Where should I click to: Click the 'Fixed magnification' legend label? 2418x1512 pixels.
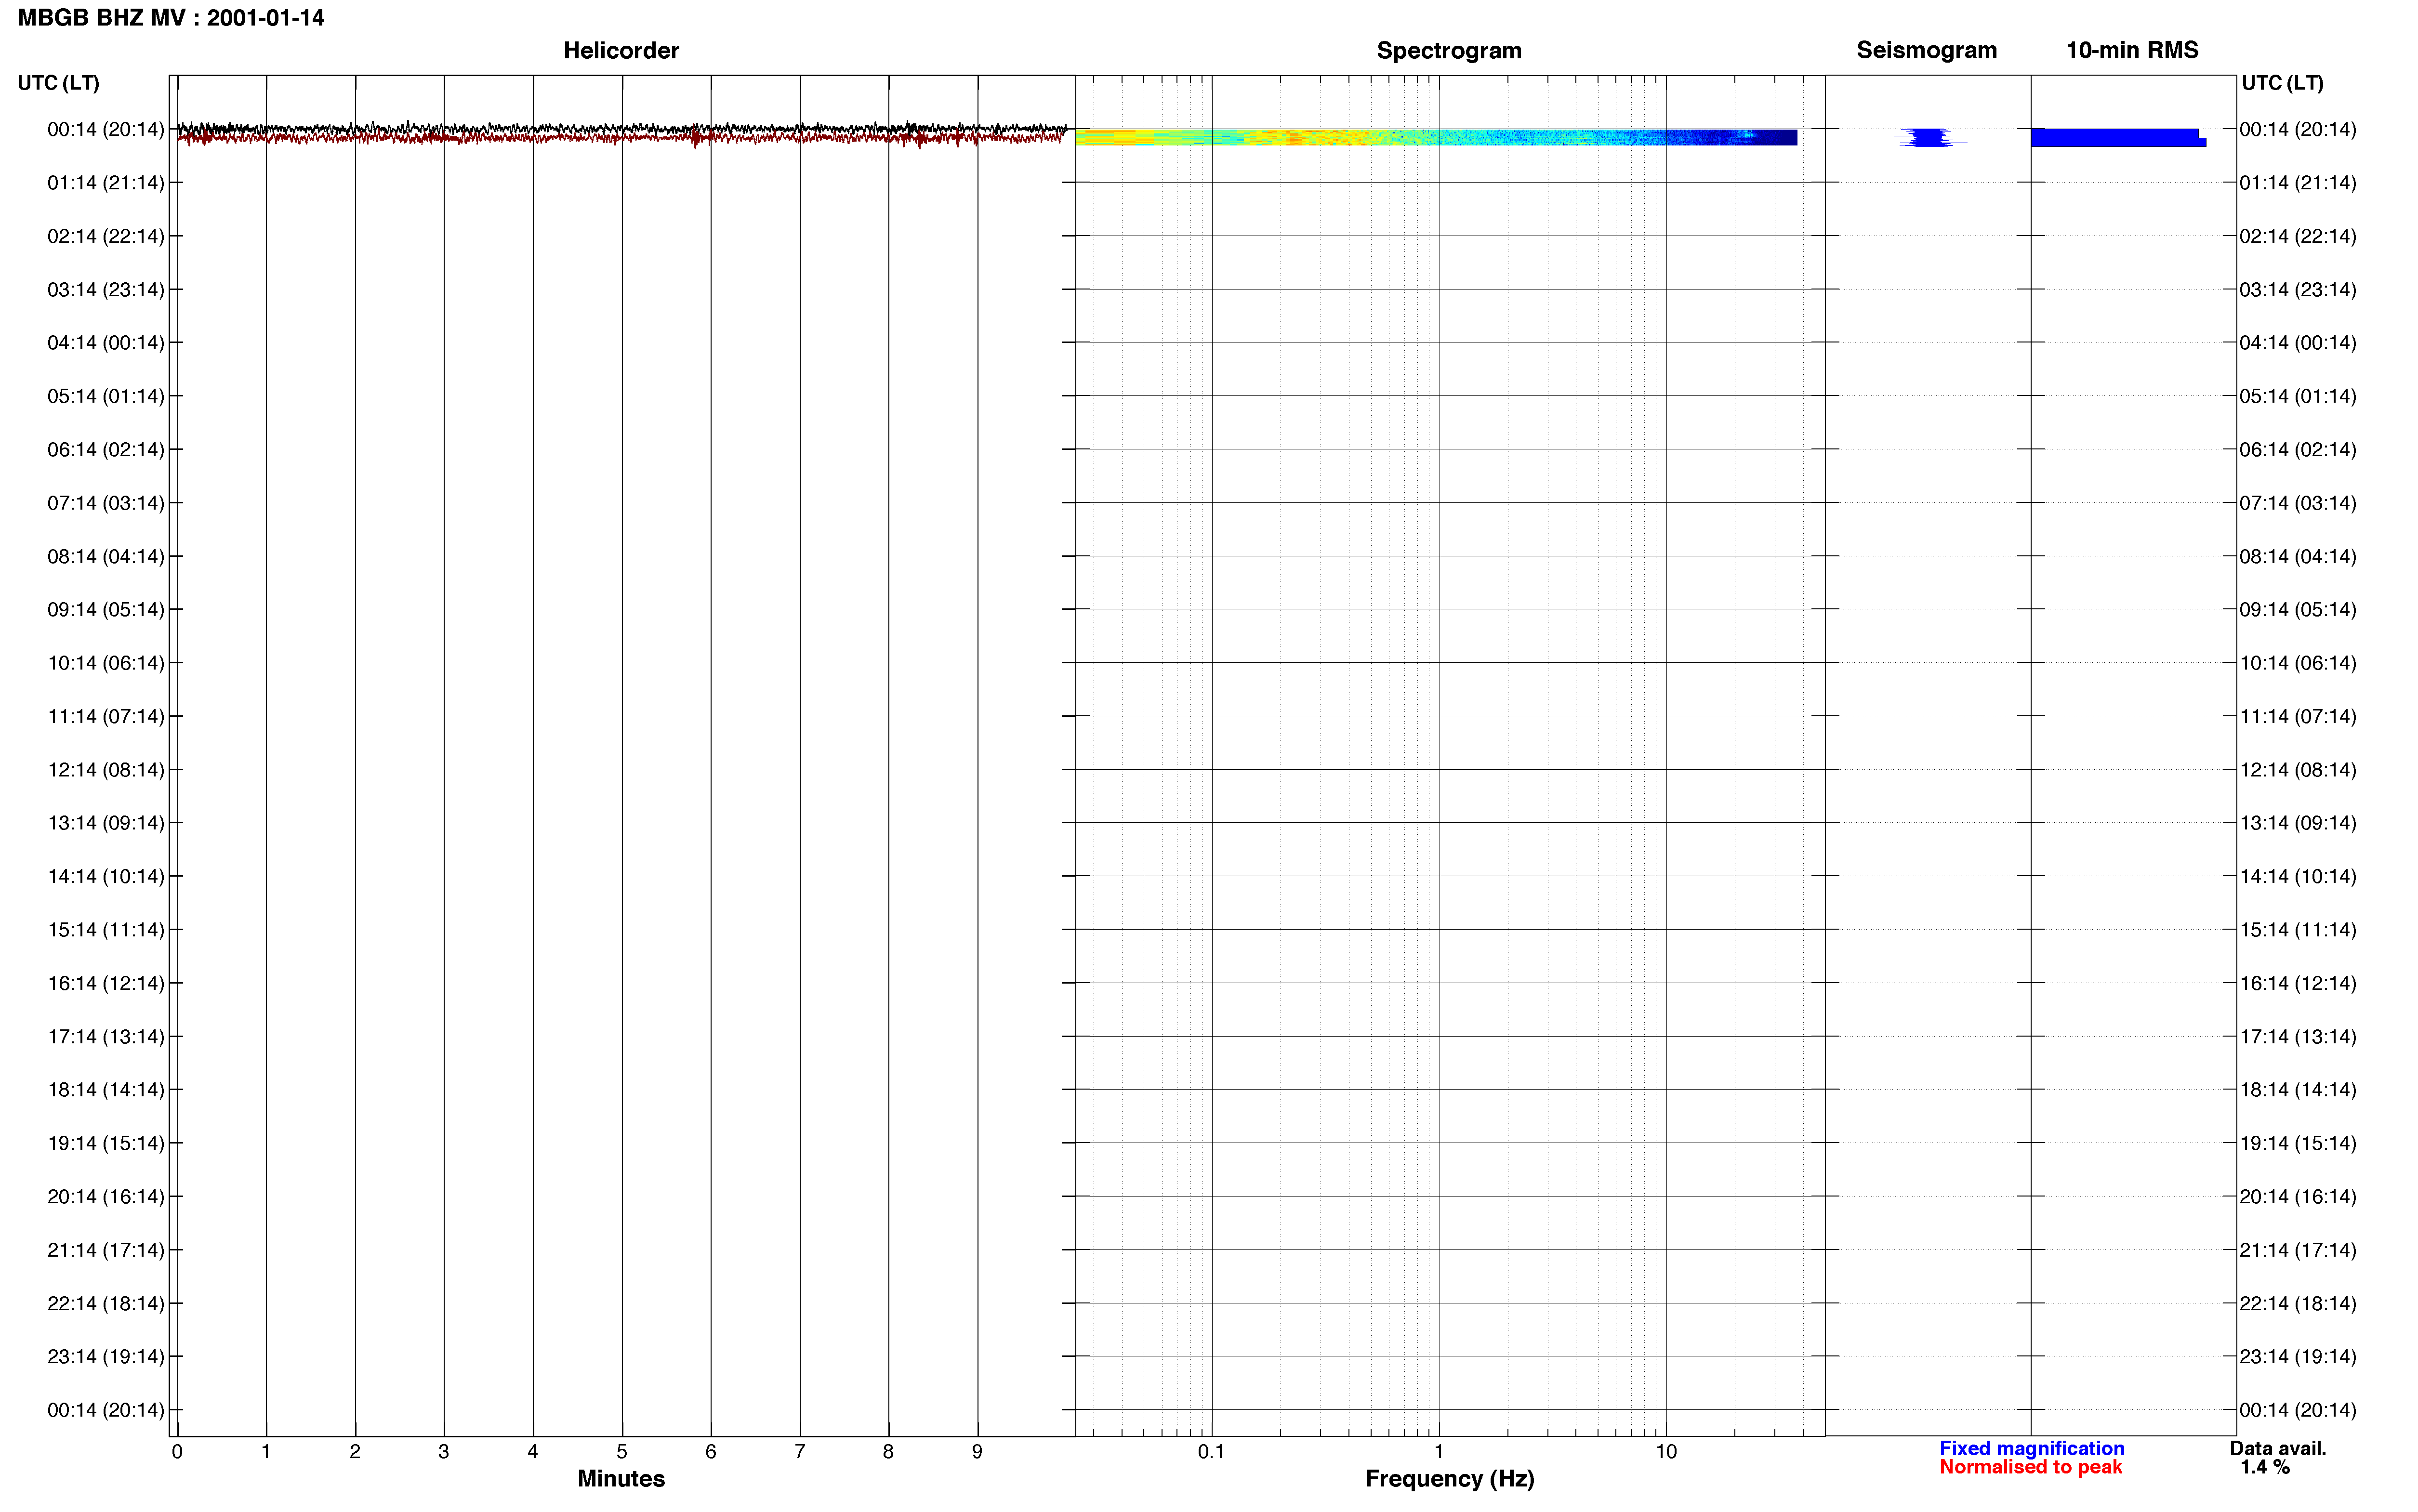click(2031, 1448)
